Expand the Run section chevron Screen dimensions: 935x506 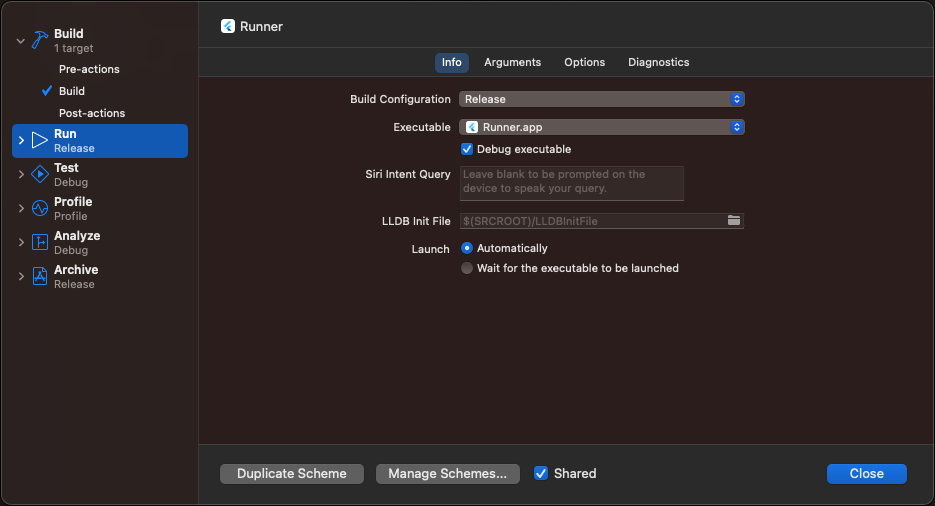click(x=21, y=140)
